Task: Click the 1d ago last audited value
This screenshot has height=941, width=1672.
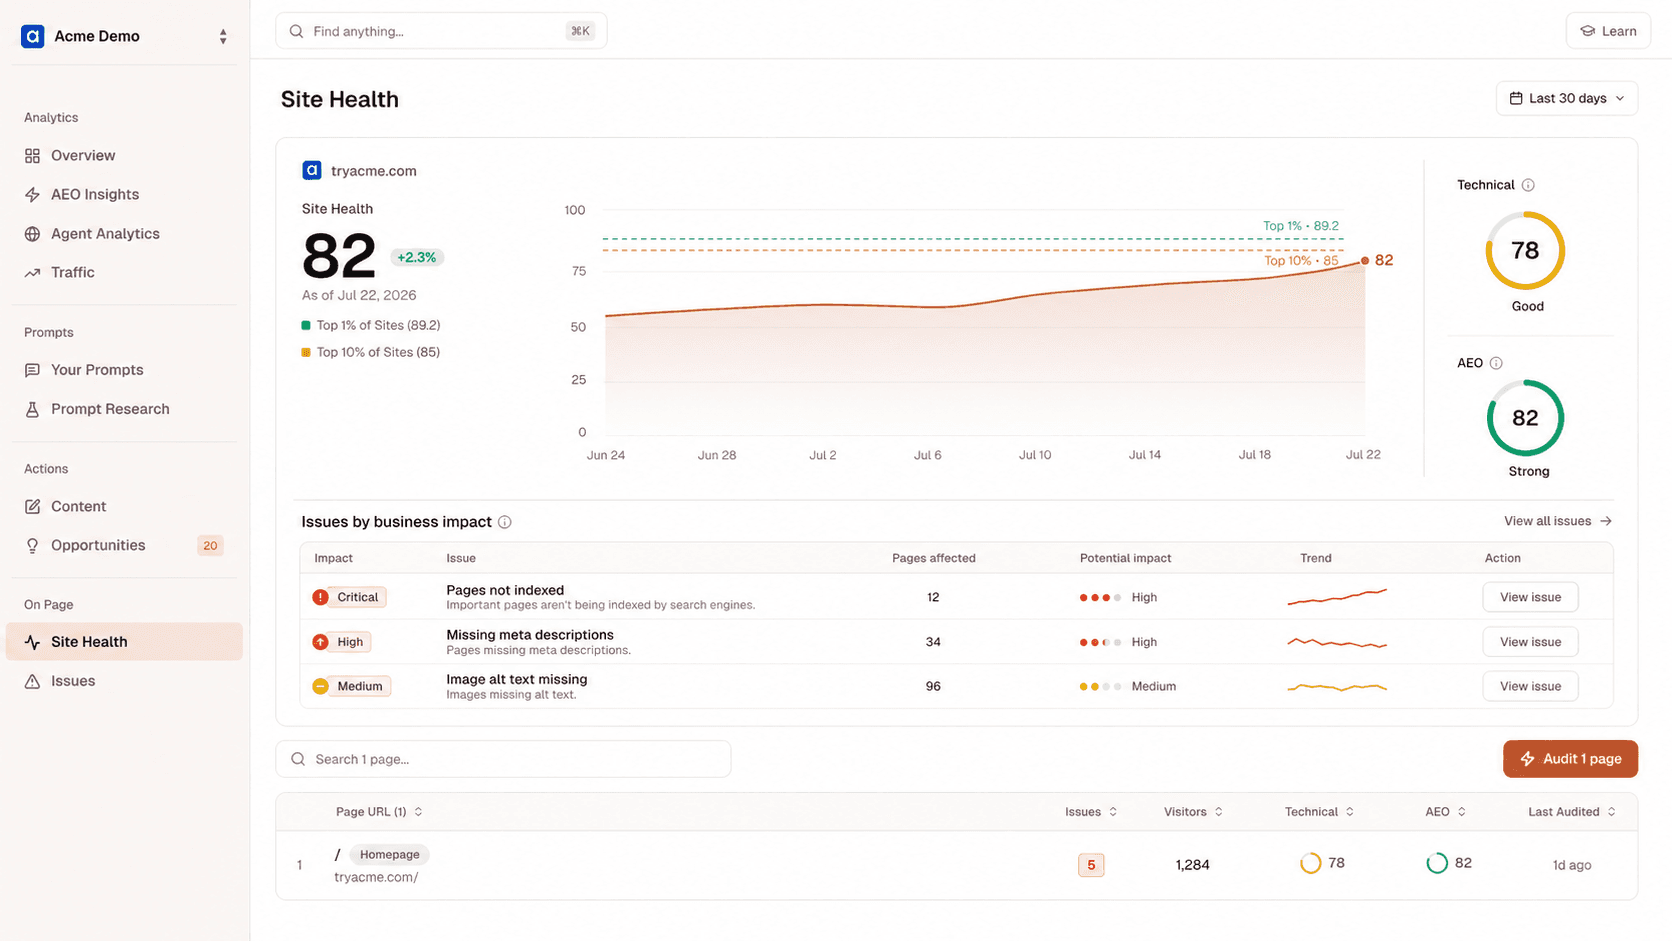Action: 1572,865
